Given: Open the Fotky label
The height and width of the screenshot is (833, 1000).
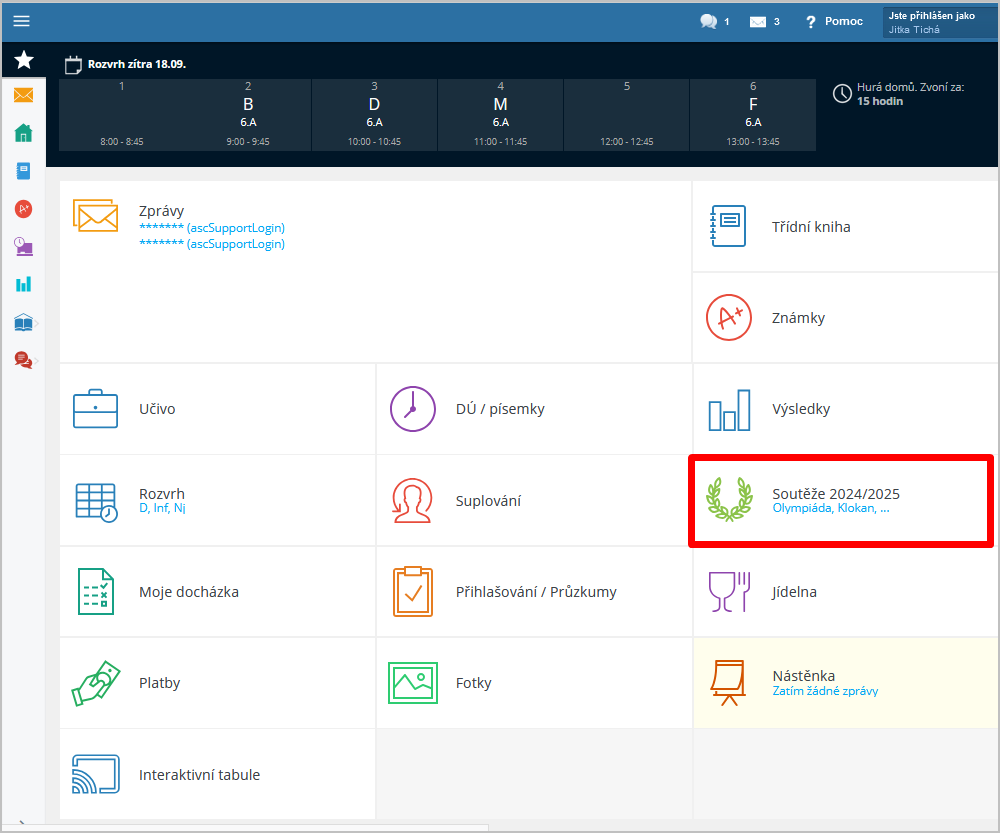Looking at the screenshot, I should pyautogui.click(x=473, y=683).
